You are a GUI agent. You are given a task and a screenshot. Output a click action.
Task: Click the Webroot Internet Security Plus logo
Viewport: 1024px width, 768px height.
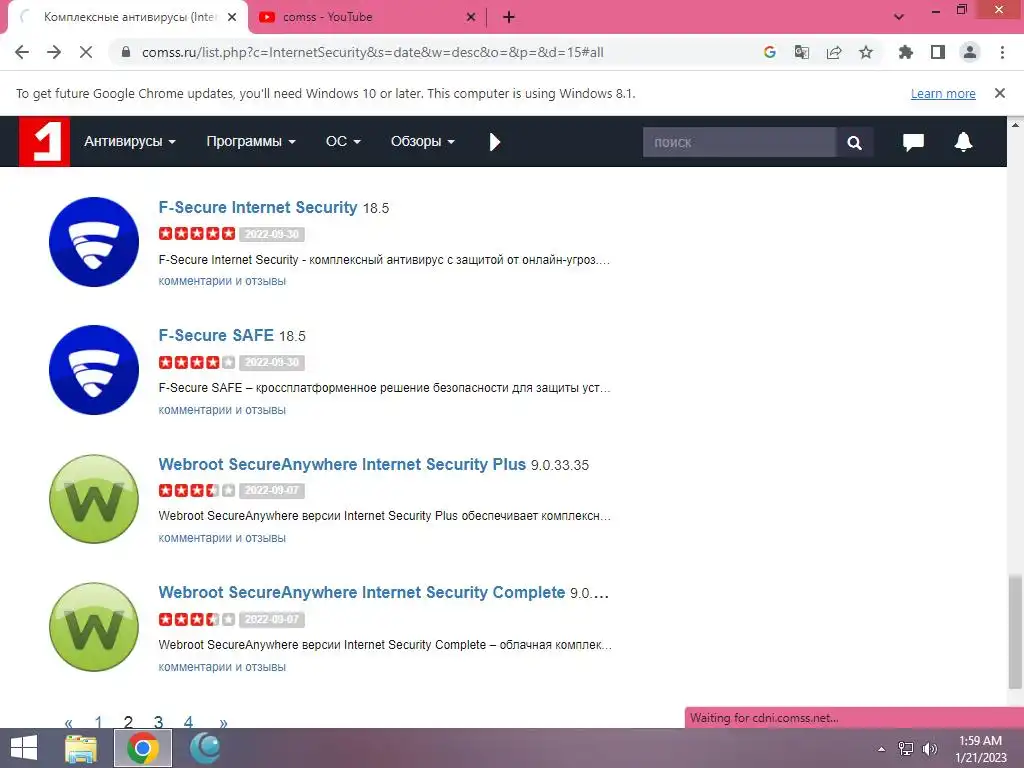pos(94,499)
